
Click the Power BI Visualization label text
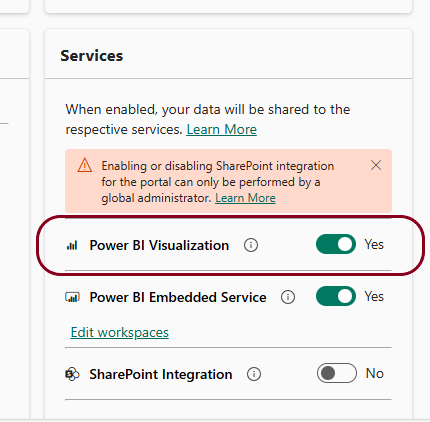pyautogui.click(x=159, y=245)
